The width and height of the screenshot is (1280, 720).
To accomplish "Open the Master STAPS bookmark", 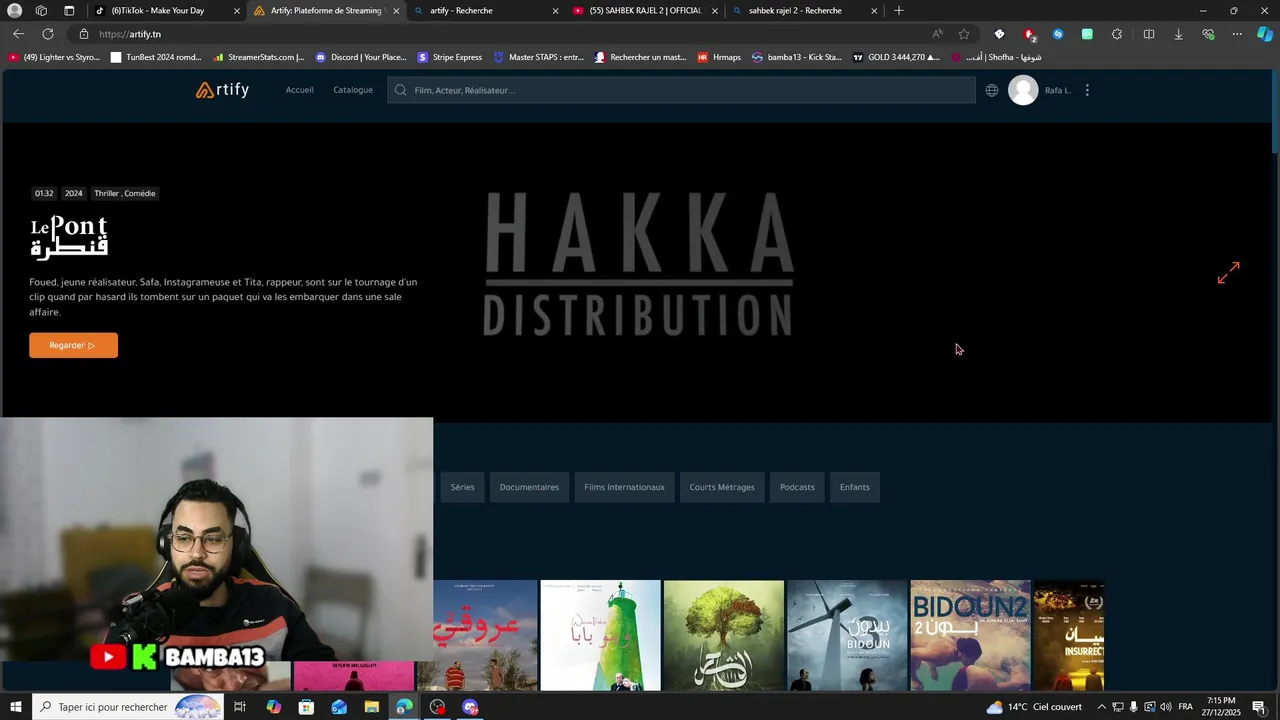I will pyautogui.click(x=539, y=57).
